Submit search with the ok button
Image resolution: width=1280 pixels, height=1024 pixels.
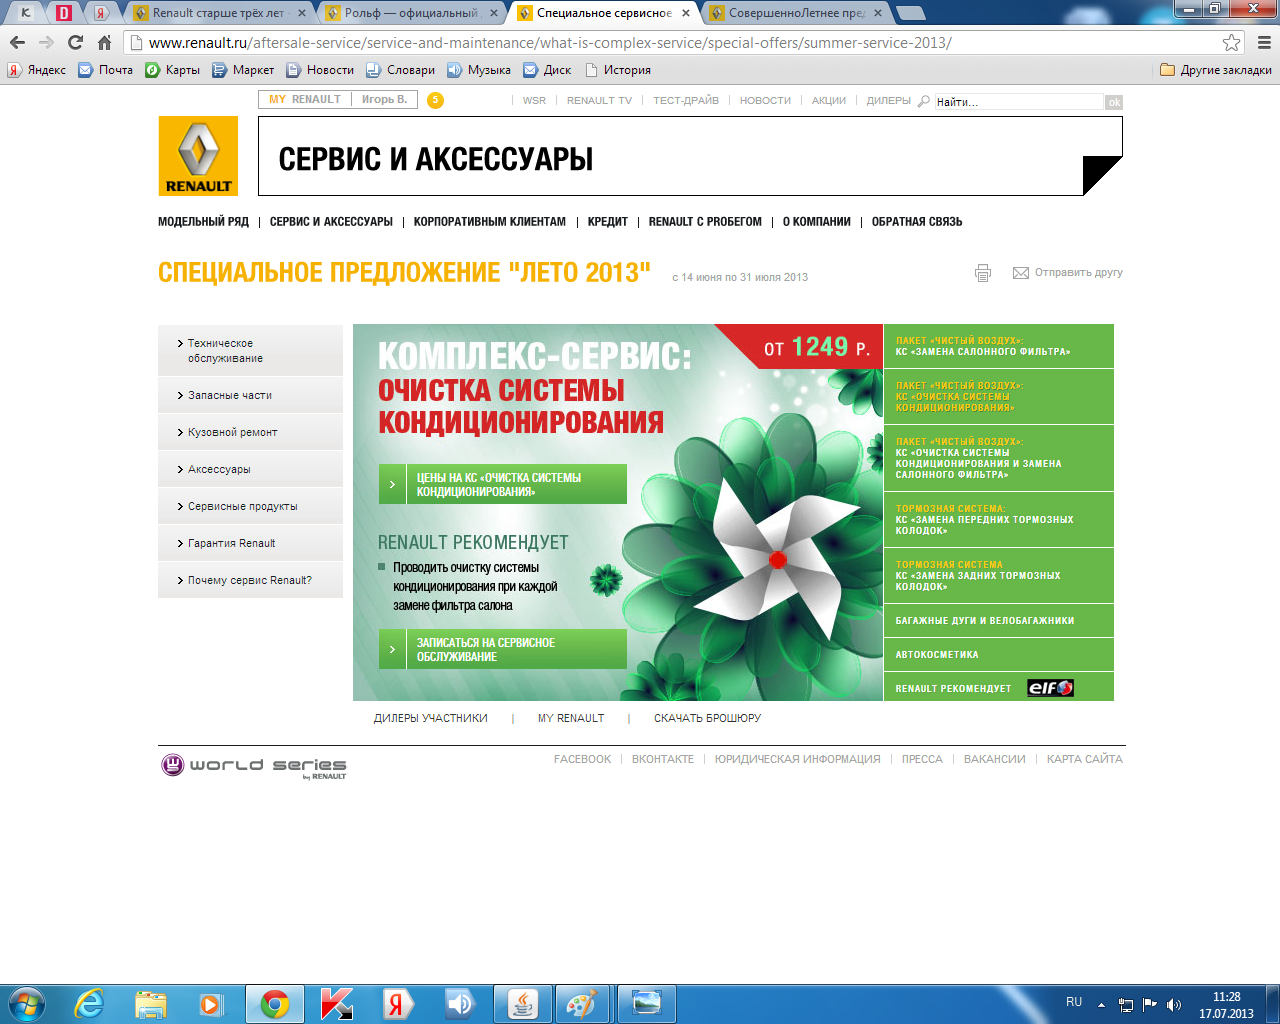[1114, 102]
